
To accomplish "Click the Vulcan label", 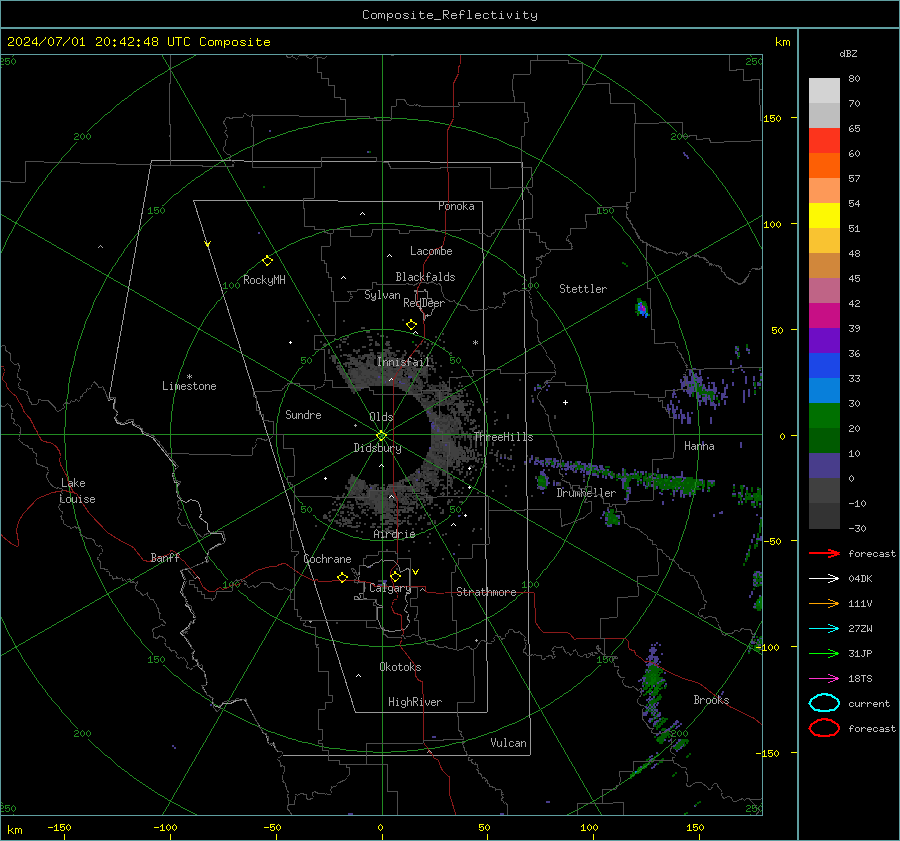I will 508,743.
